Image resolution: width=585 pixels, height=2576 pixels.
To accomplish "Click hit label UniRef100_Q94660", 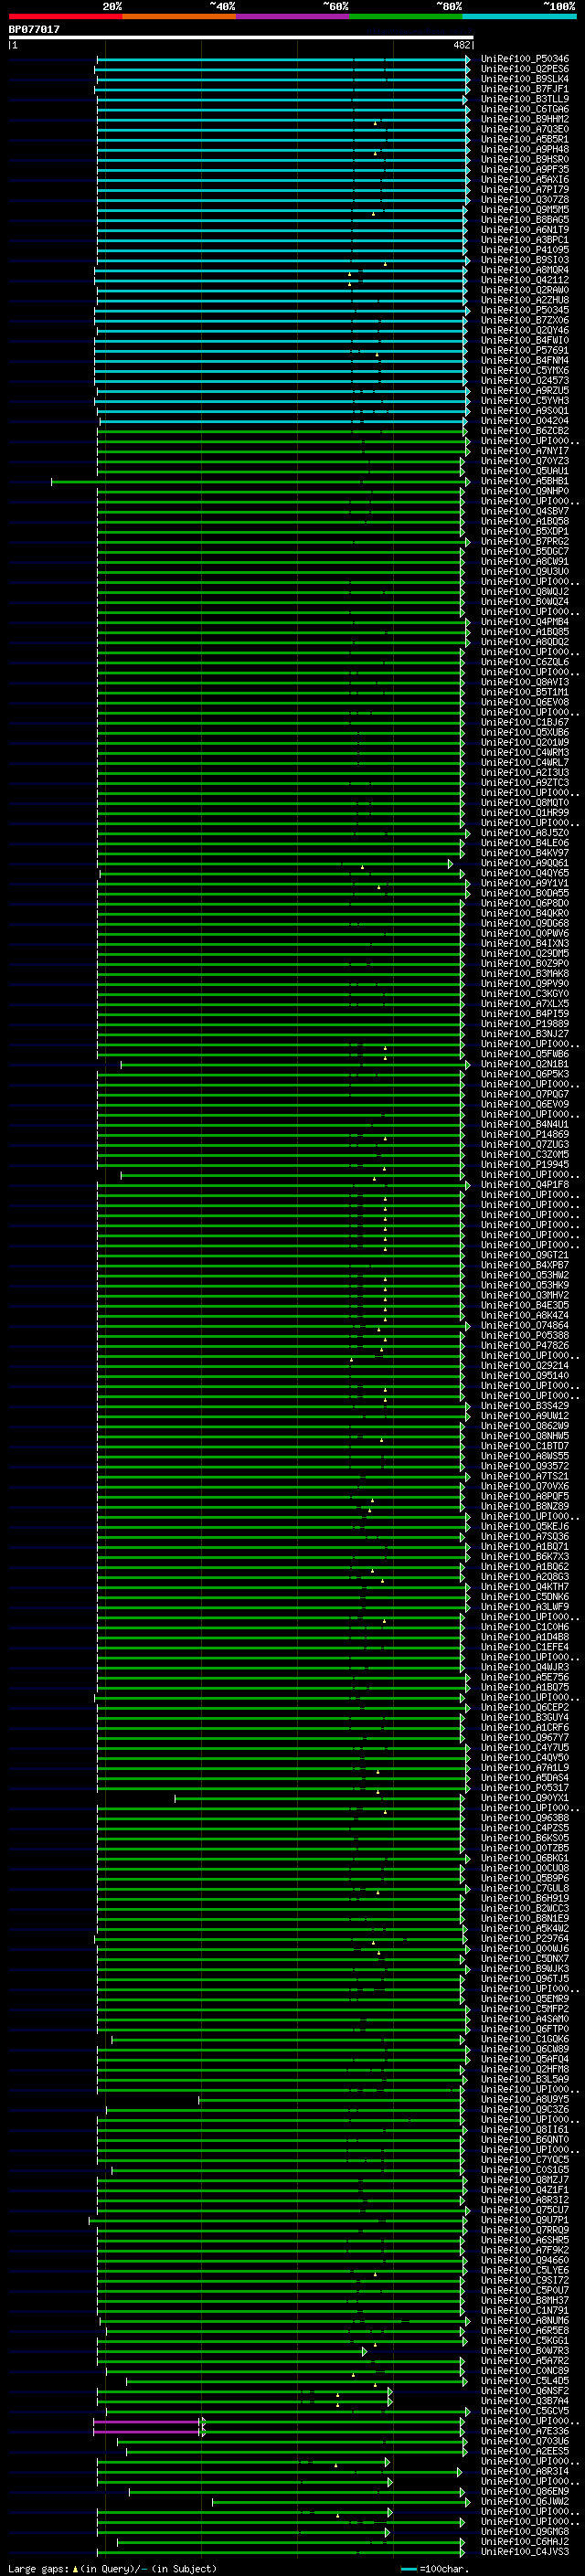I will point(525,2259).
